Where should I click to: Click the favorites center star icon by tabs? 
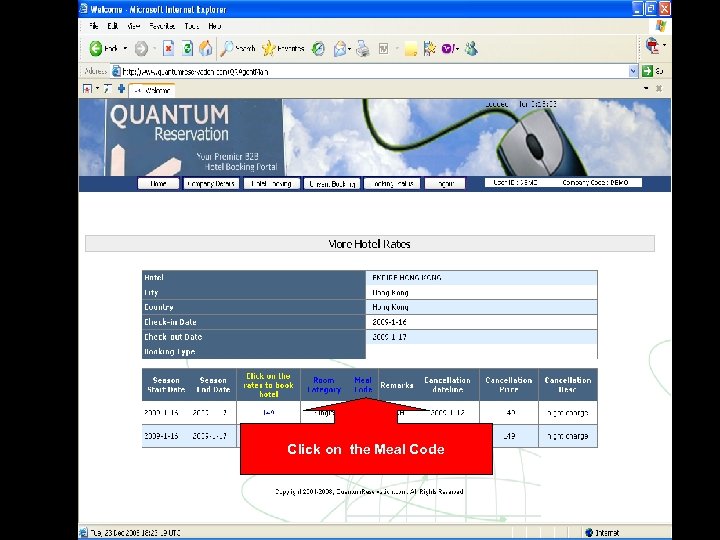(x=87, y=89)
